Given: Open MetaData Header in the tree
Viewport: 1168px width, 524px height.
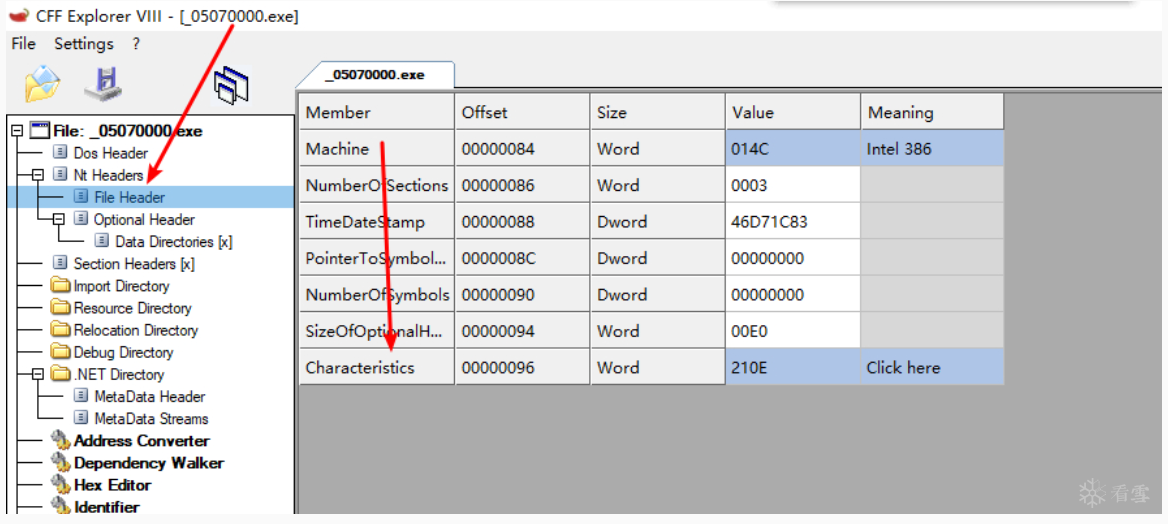Looking at the screenshot, I should [x=150, y=397].
